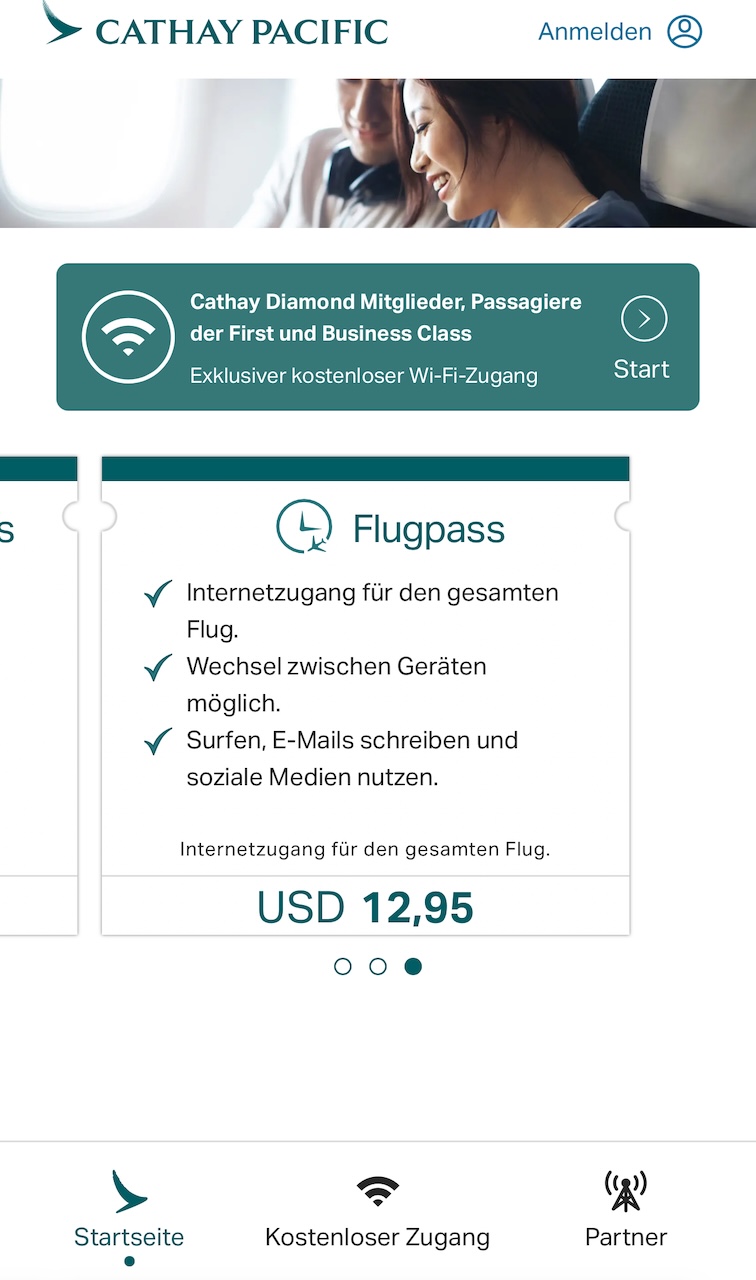
Task: Click the passenger hero image
Action: click(378, 153)
